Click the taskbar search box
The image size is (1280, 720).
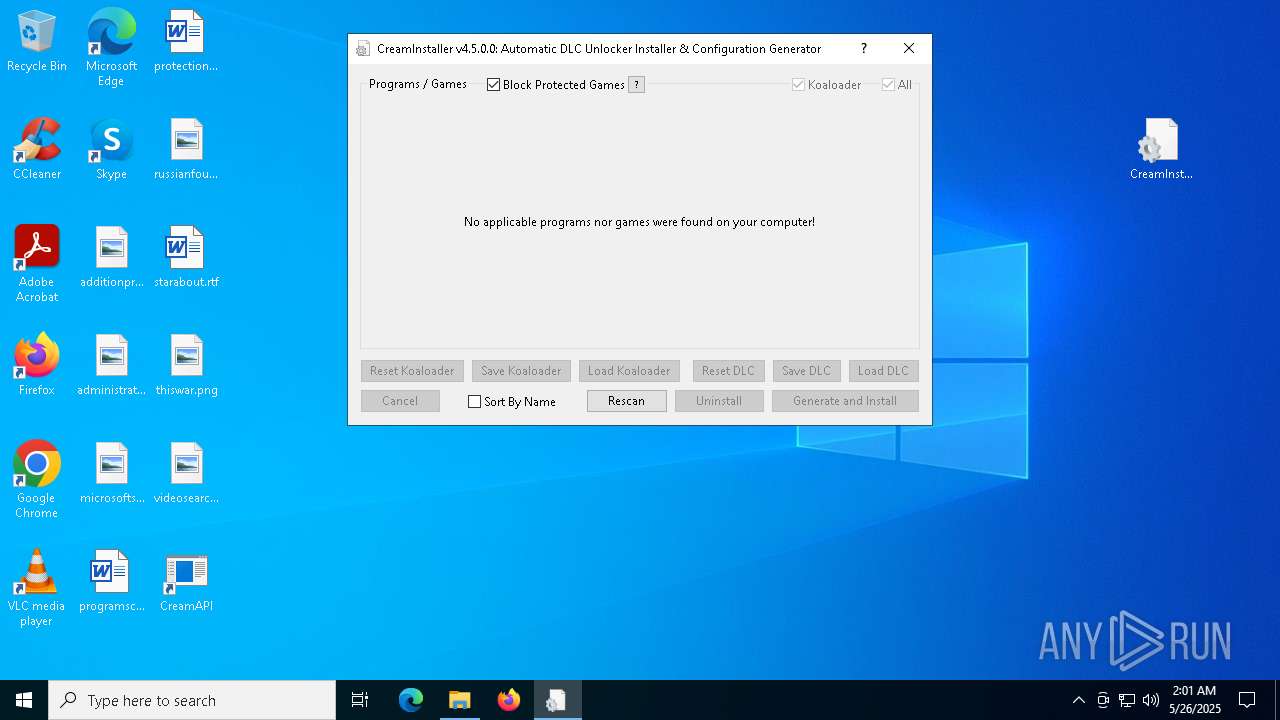pos(192,700)
